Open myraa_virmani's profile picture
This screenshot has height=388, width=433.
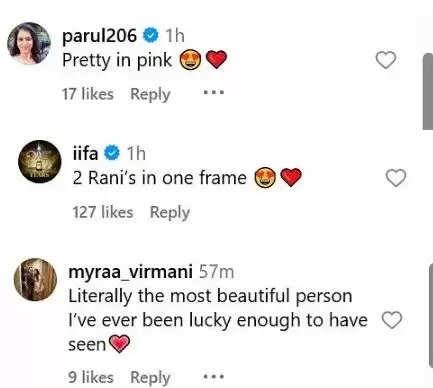coord(35,279)
